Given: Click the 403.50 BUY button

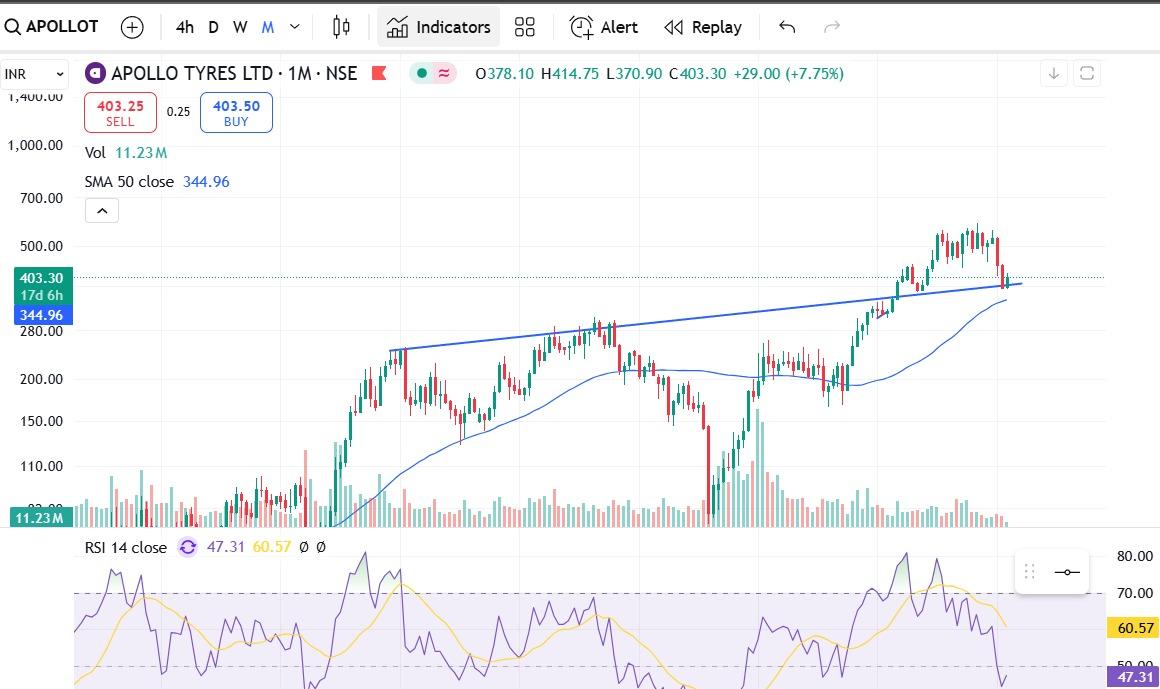Looking at the screenshot, I should click(x=236, y=112).
